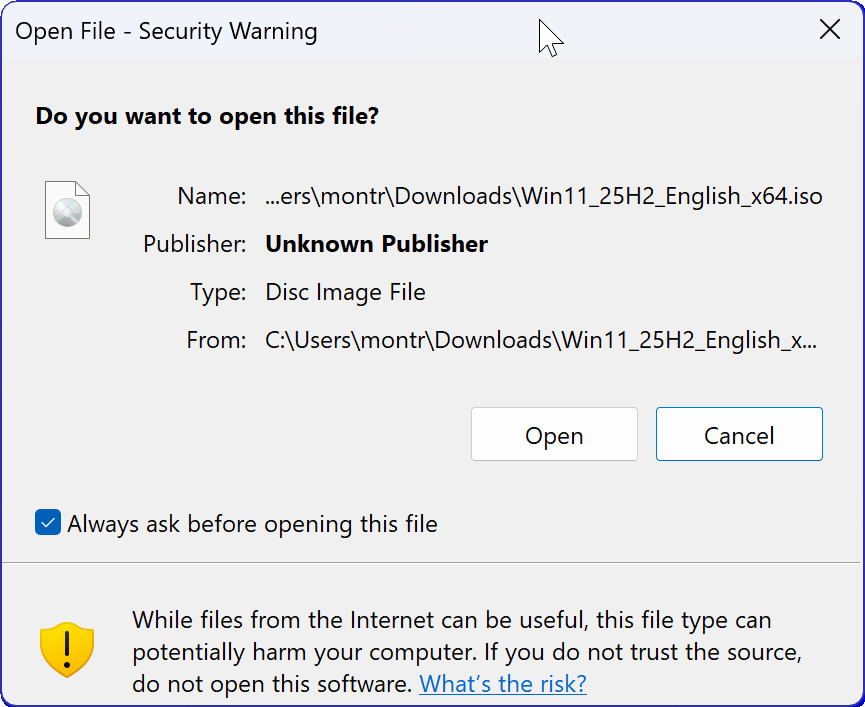Close the security warning dialog
The width and height of the screenshot is (865, 707).
[x=830, y=30]
